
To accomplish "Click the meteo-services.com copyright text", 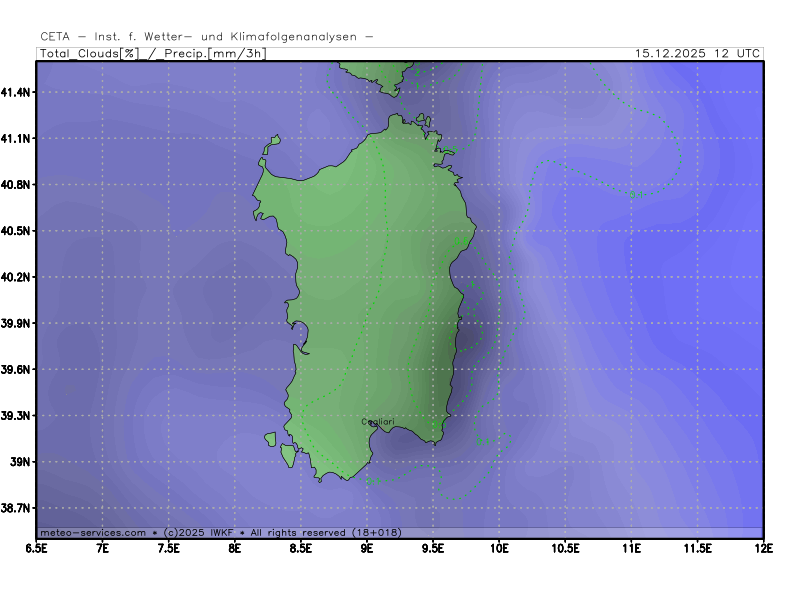I will (219, 532).
